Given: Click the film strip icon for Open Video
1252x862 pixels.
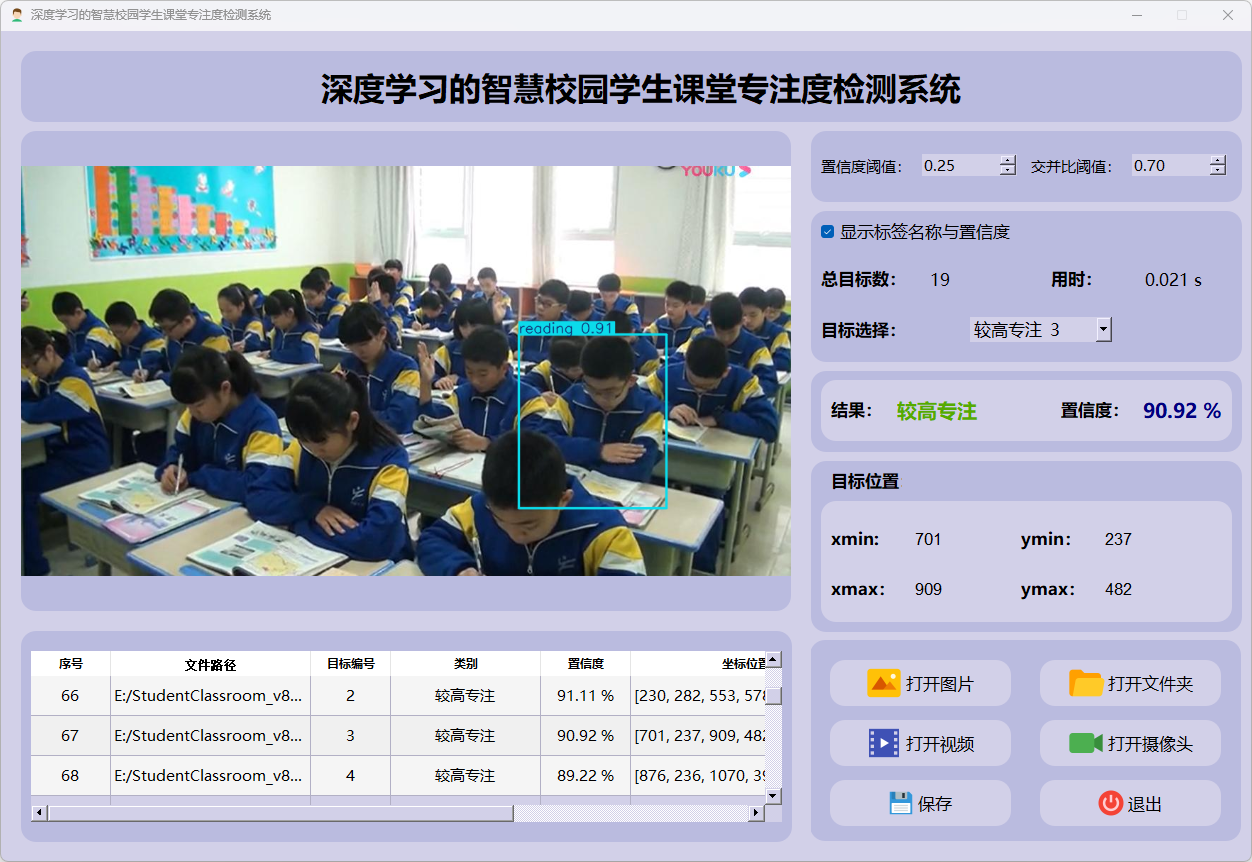Looking at the screenshot, I should coord(884,743).
